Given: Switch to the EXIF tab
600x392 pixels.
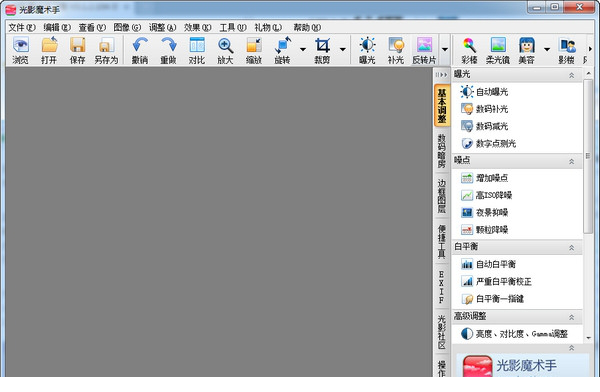Looking at the screenshot, I should click(442, 287).
